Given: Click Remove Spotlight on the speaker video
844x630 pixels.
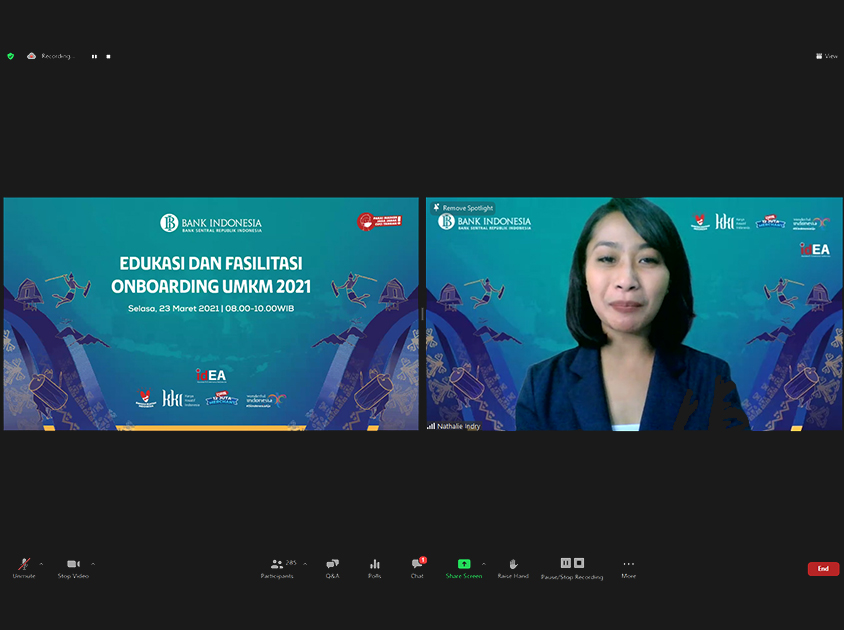Looking at the screenshot, I should [x=463, y=208].
